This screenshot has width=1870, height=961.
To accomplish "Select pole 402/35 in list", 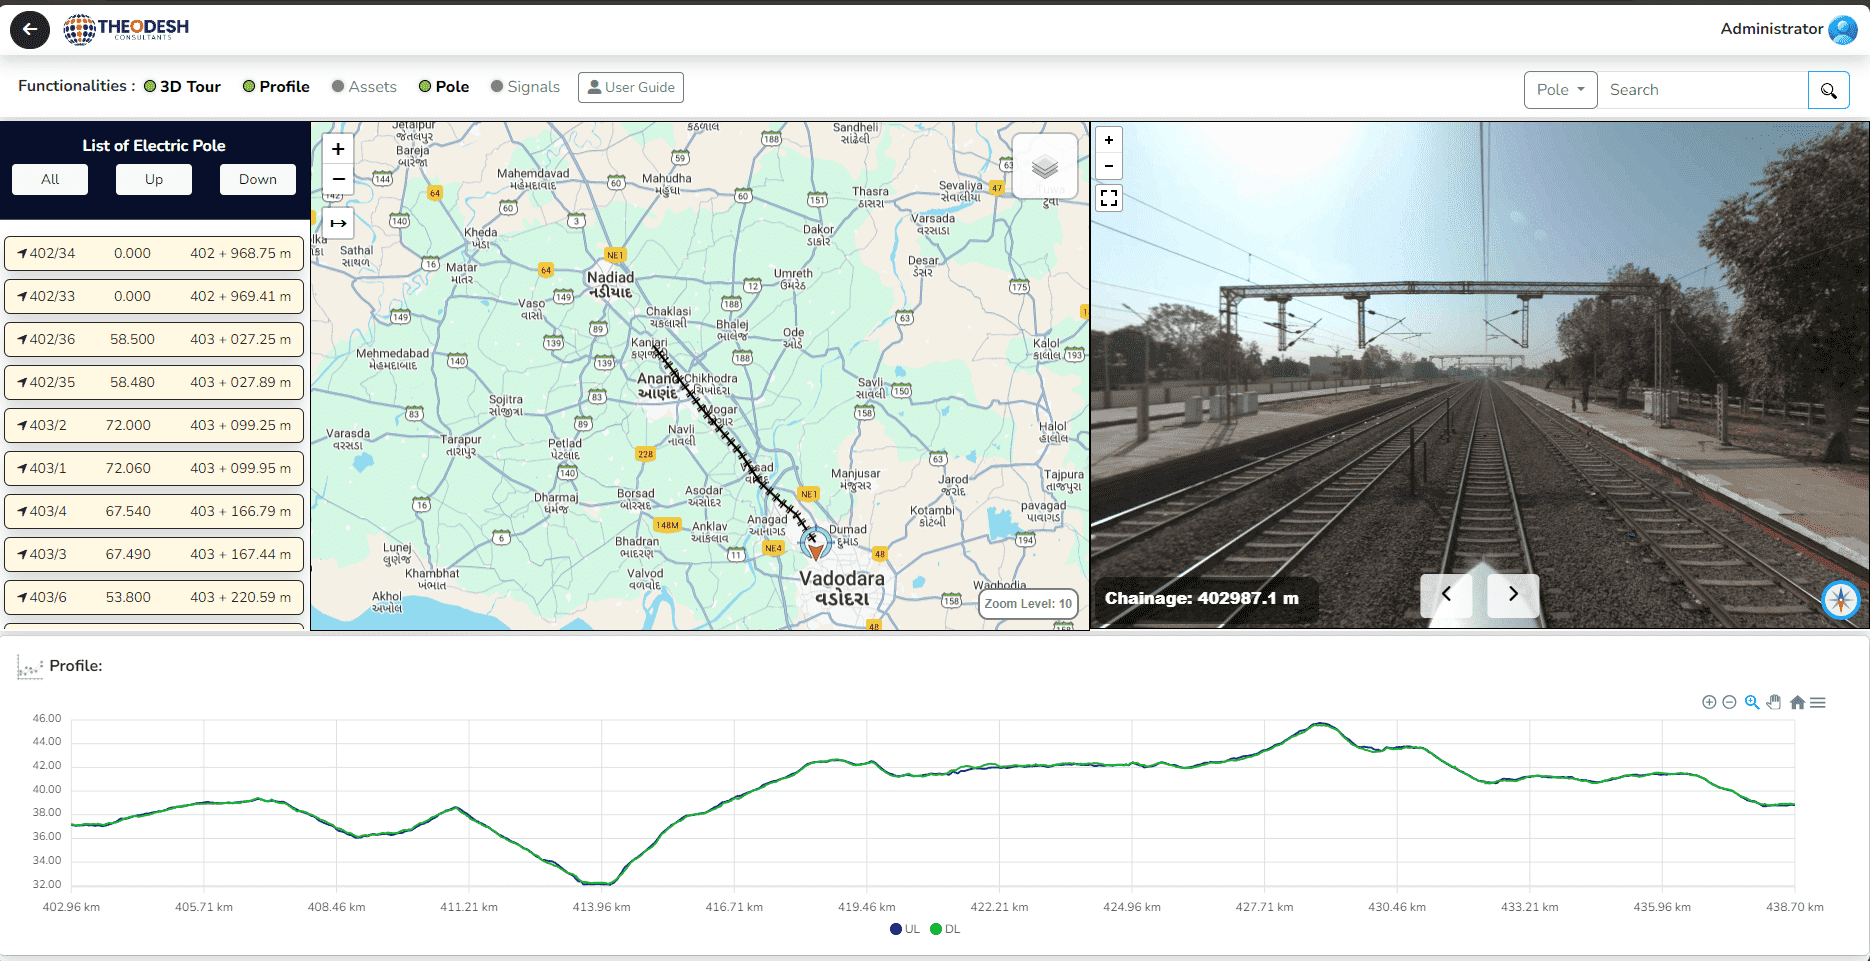I will click(154, 383).
